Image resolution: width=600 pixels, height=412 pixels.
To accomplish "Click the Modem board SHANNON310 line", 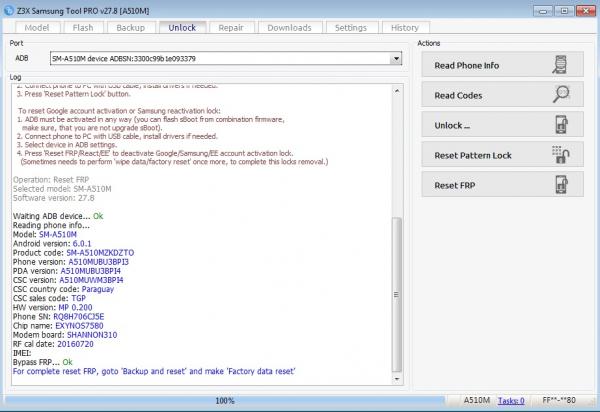I will click(65, 335).
